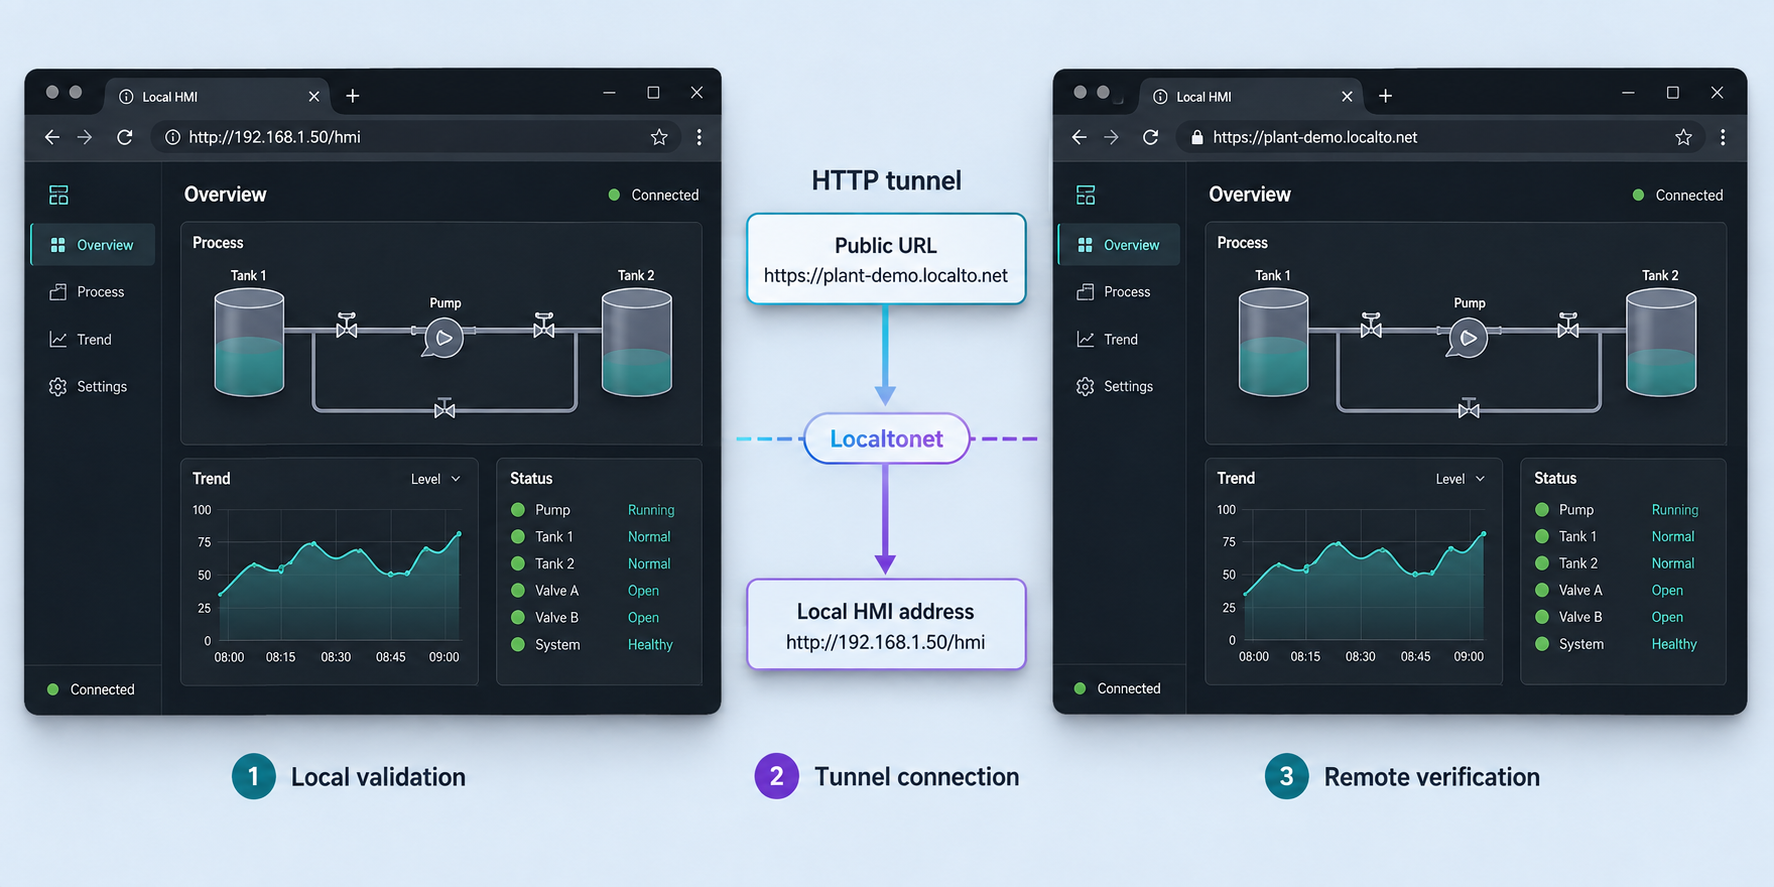
Task: Reload the page in right browser window
Action: tap(1151, 137)
